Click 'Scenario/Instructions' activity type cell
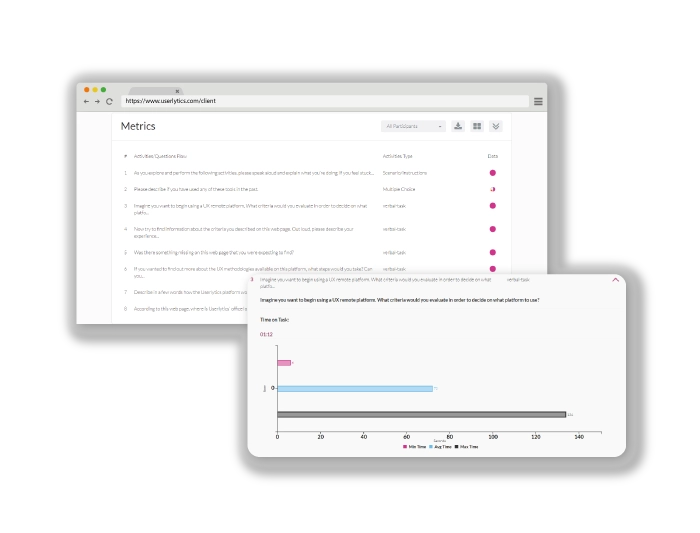Viewport: 700px width, 533px height. (x=404, y=173)
